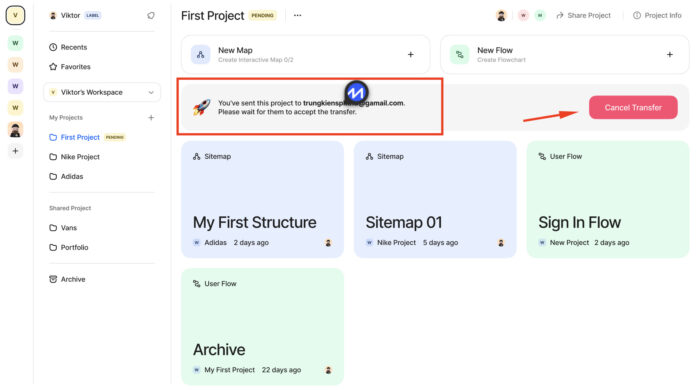700x390 pixels.
Task: Open Project Info
Action: coord(657,16)
